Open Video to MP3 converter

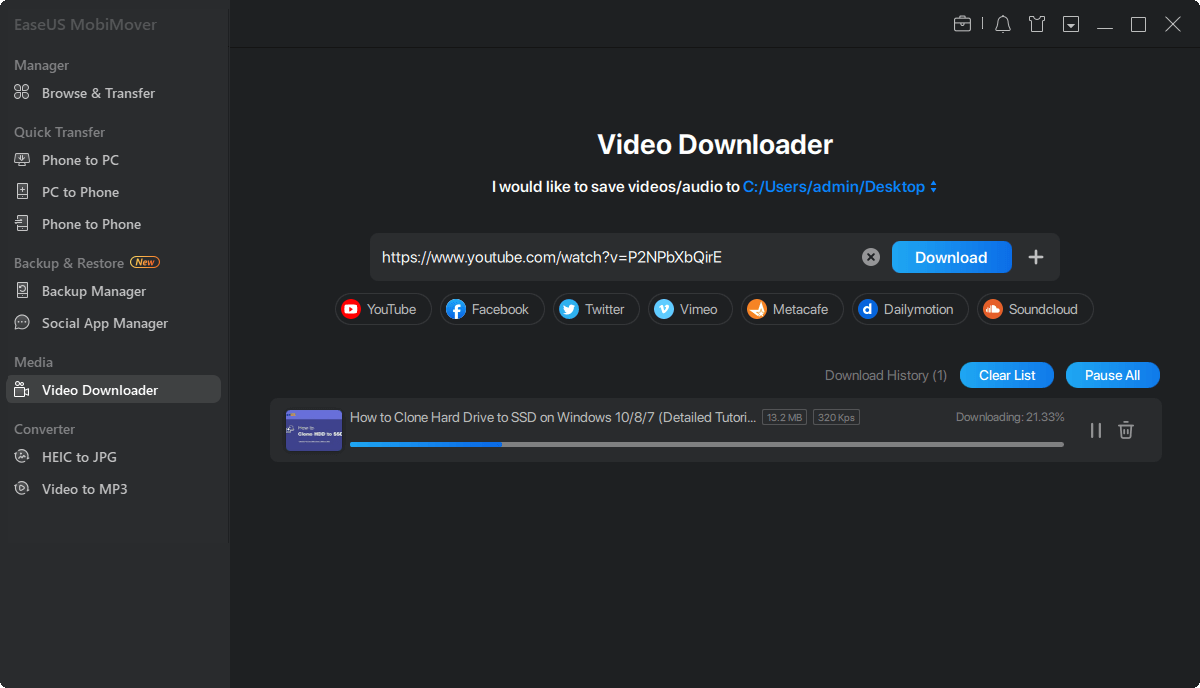pos(84,489)
